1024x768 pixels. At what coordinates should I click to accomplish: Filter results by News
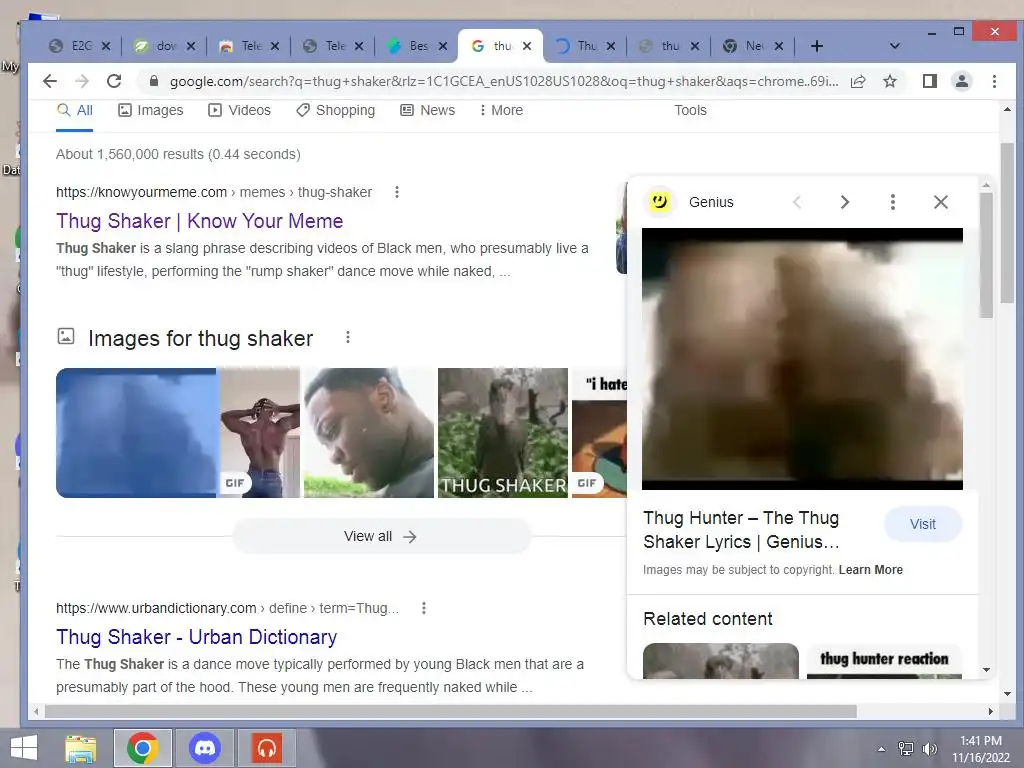(x=427, y=110)
